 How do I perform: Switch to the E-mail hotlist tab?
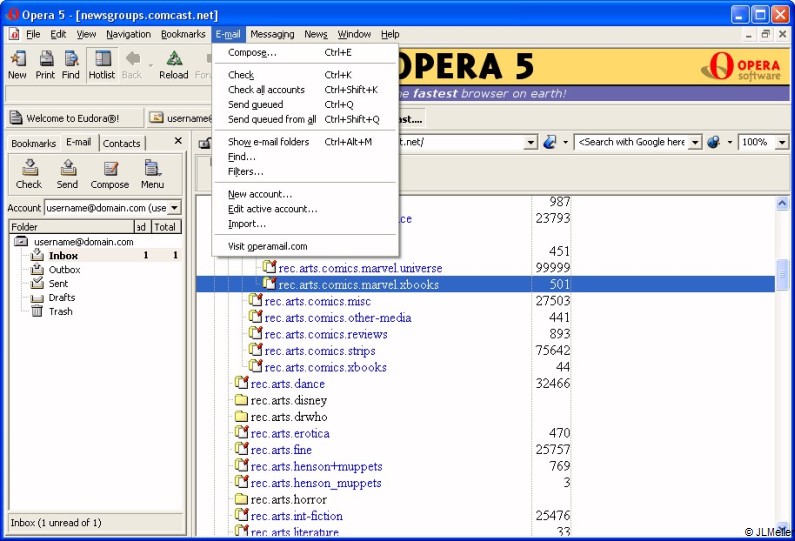[x=79, y=142]
